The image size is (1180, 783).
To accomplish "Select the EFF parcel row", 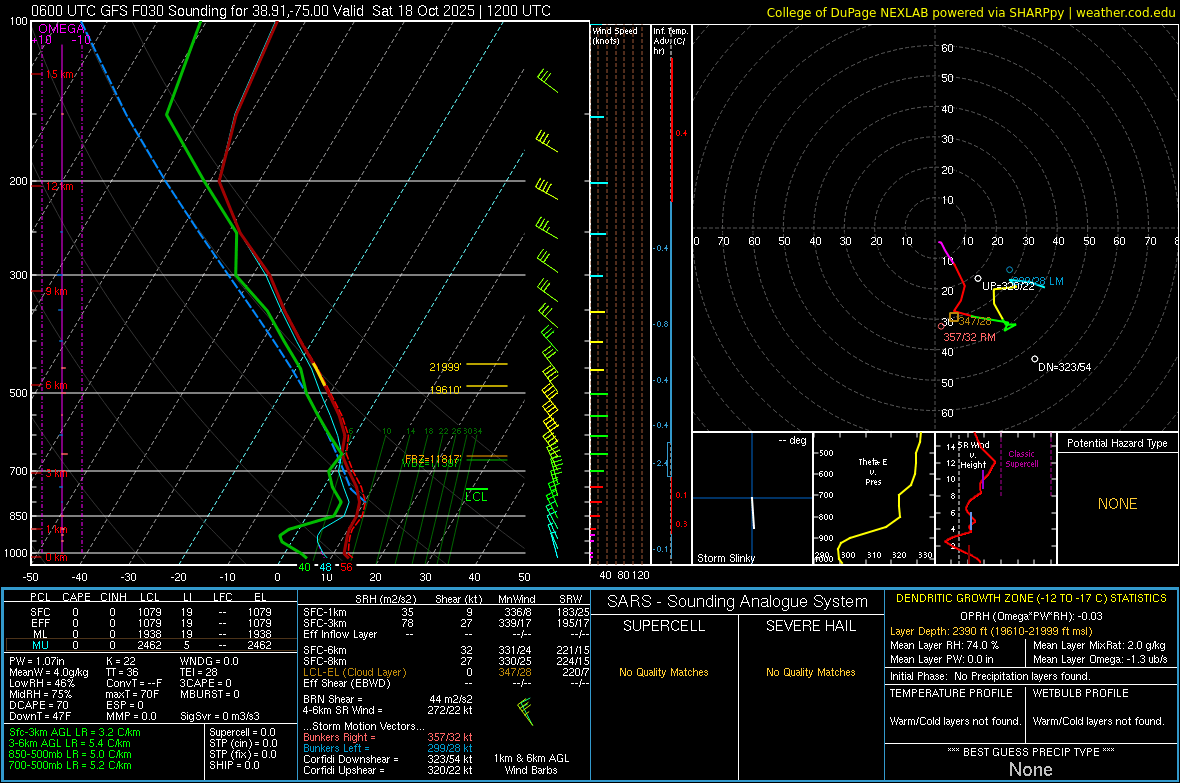I will point(151,623).
